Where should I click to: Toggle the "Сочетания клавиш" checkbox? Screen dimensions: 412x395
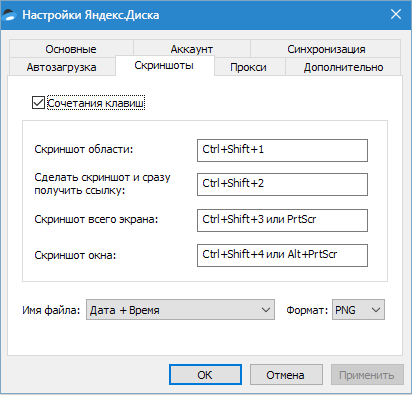point(38,103)
